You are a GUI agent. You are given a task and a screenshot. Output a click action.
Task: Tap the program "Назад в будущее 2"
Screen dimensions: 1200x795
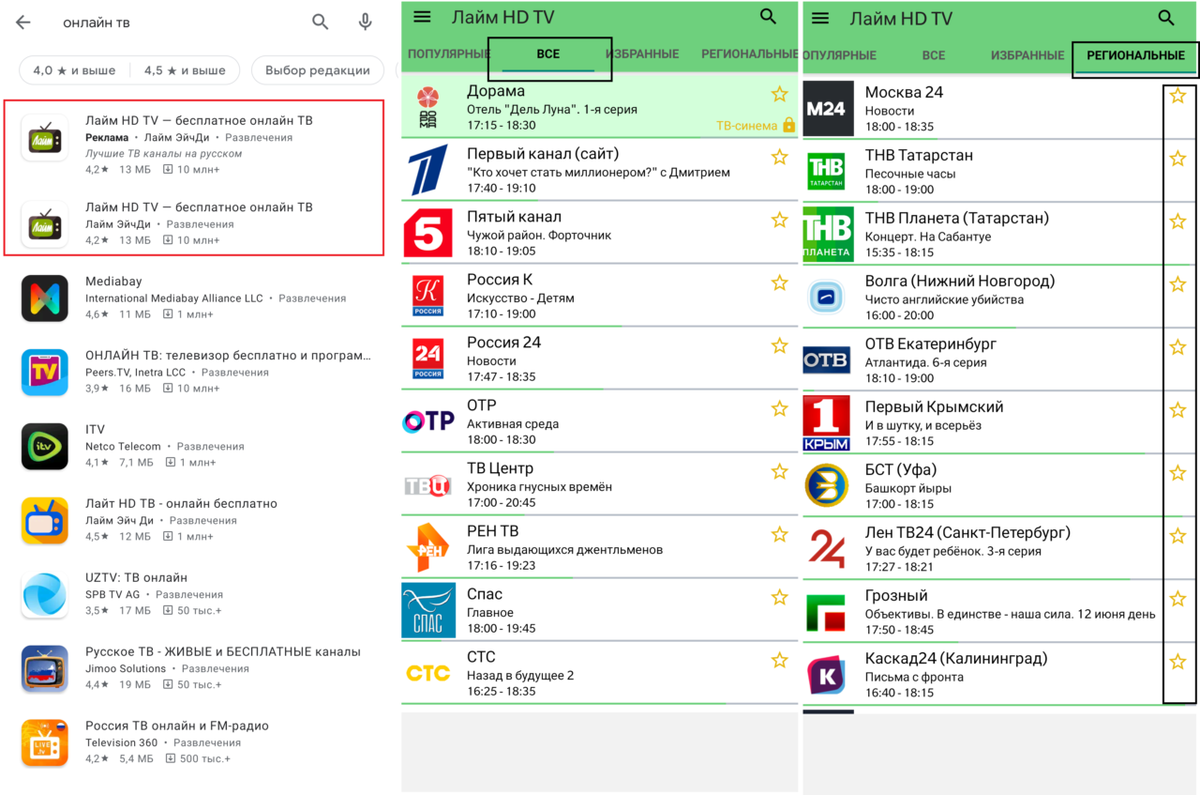[x=520, y=676]
